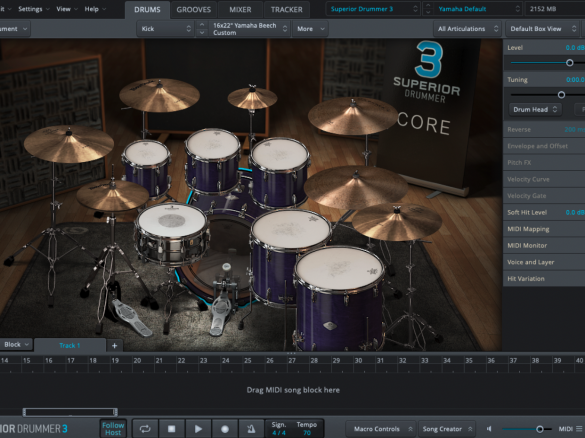The image size is (585, 438).
Task: Open MIDI menu icon at bottom right
Action: 578,429
